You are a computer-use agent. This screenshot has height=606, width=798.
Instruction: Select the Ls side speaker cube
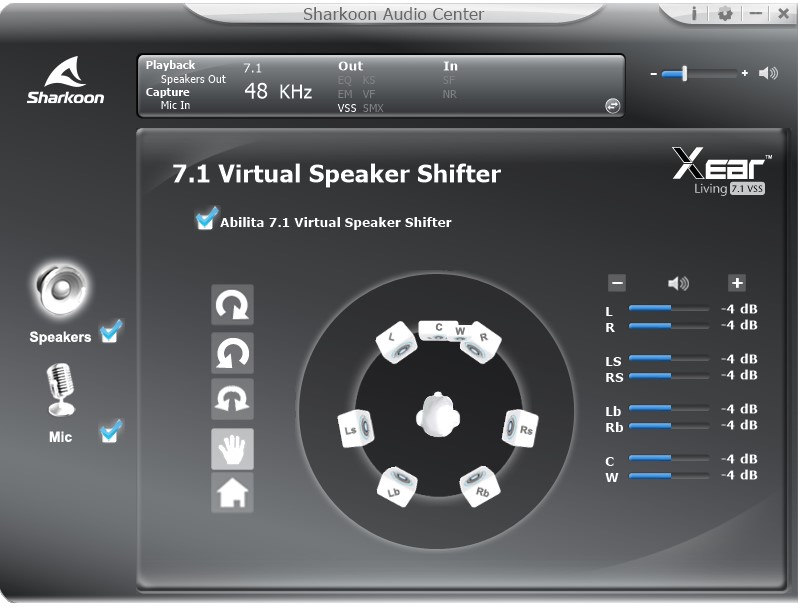click(356, 429)
